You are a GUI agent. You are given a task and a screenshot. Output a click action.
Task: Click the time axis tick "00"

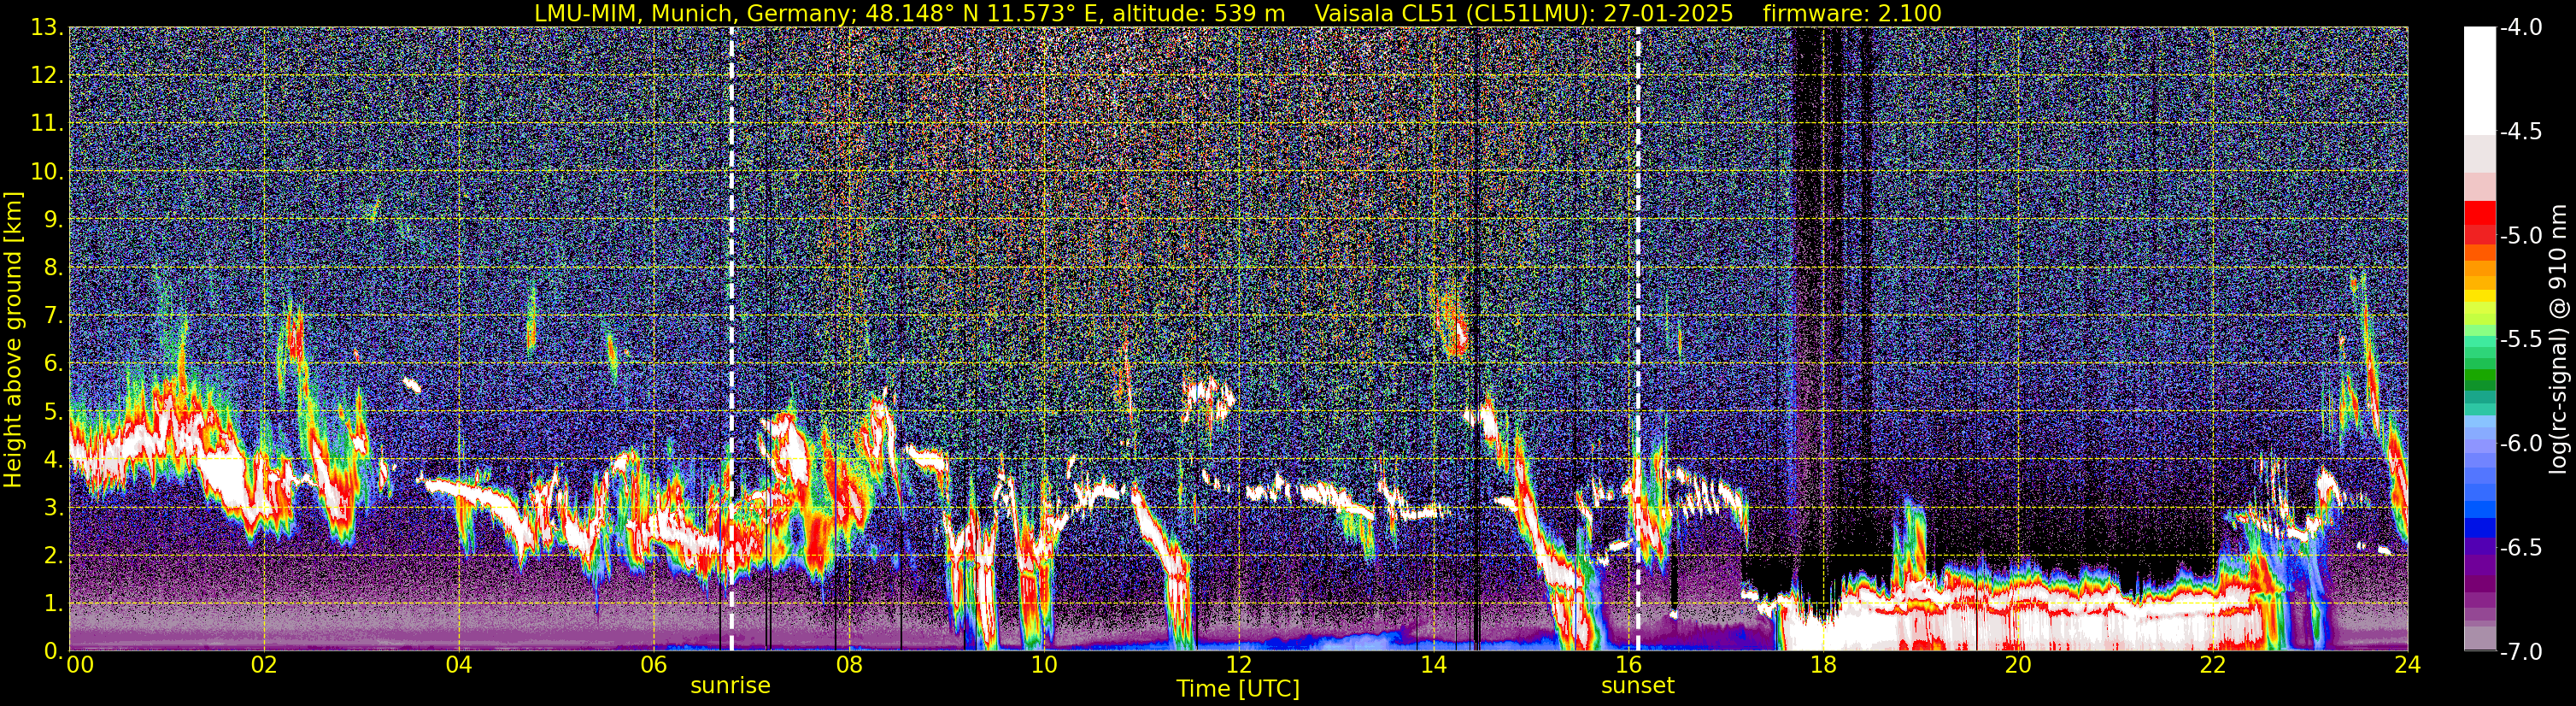point(80,665)
